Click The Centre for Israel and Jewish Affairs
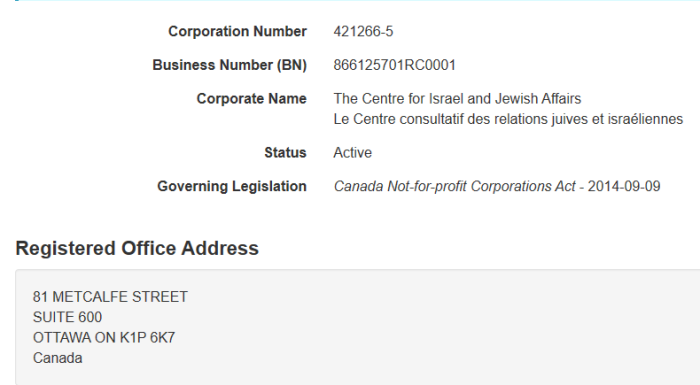700x385 pixels. [457, 98]
